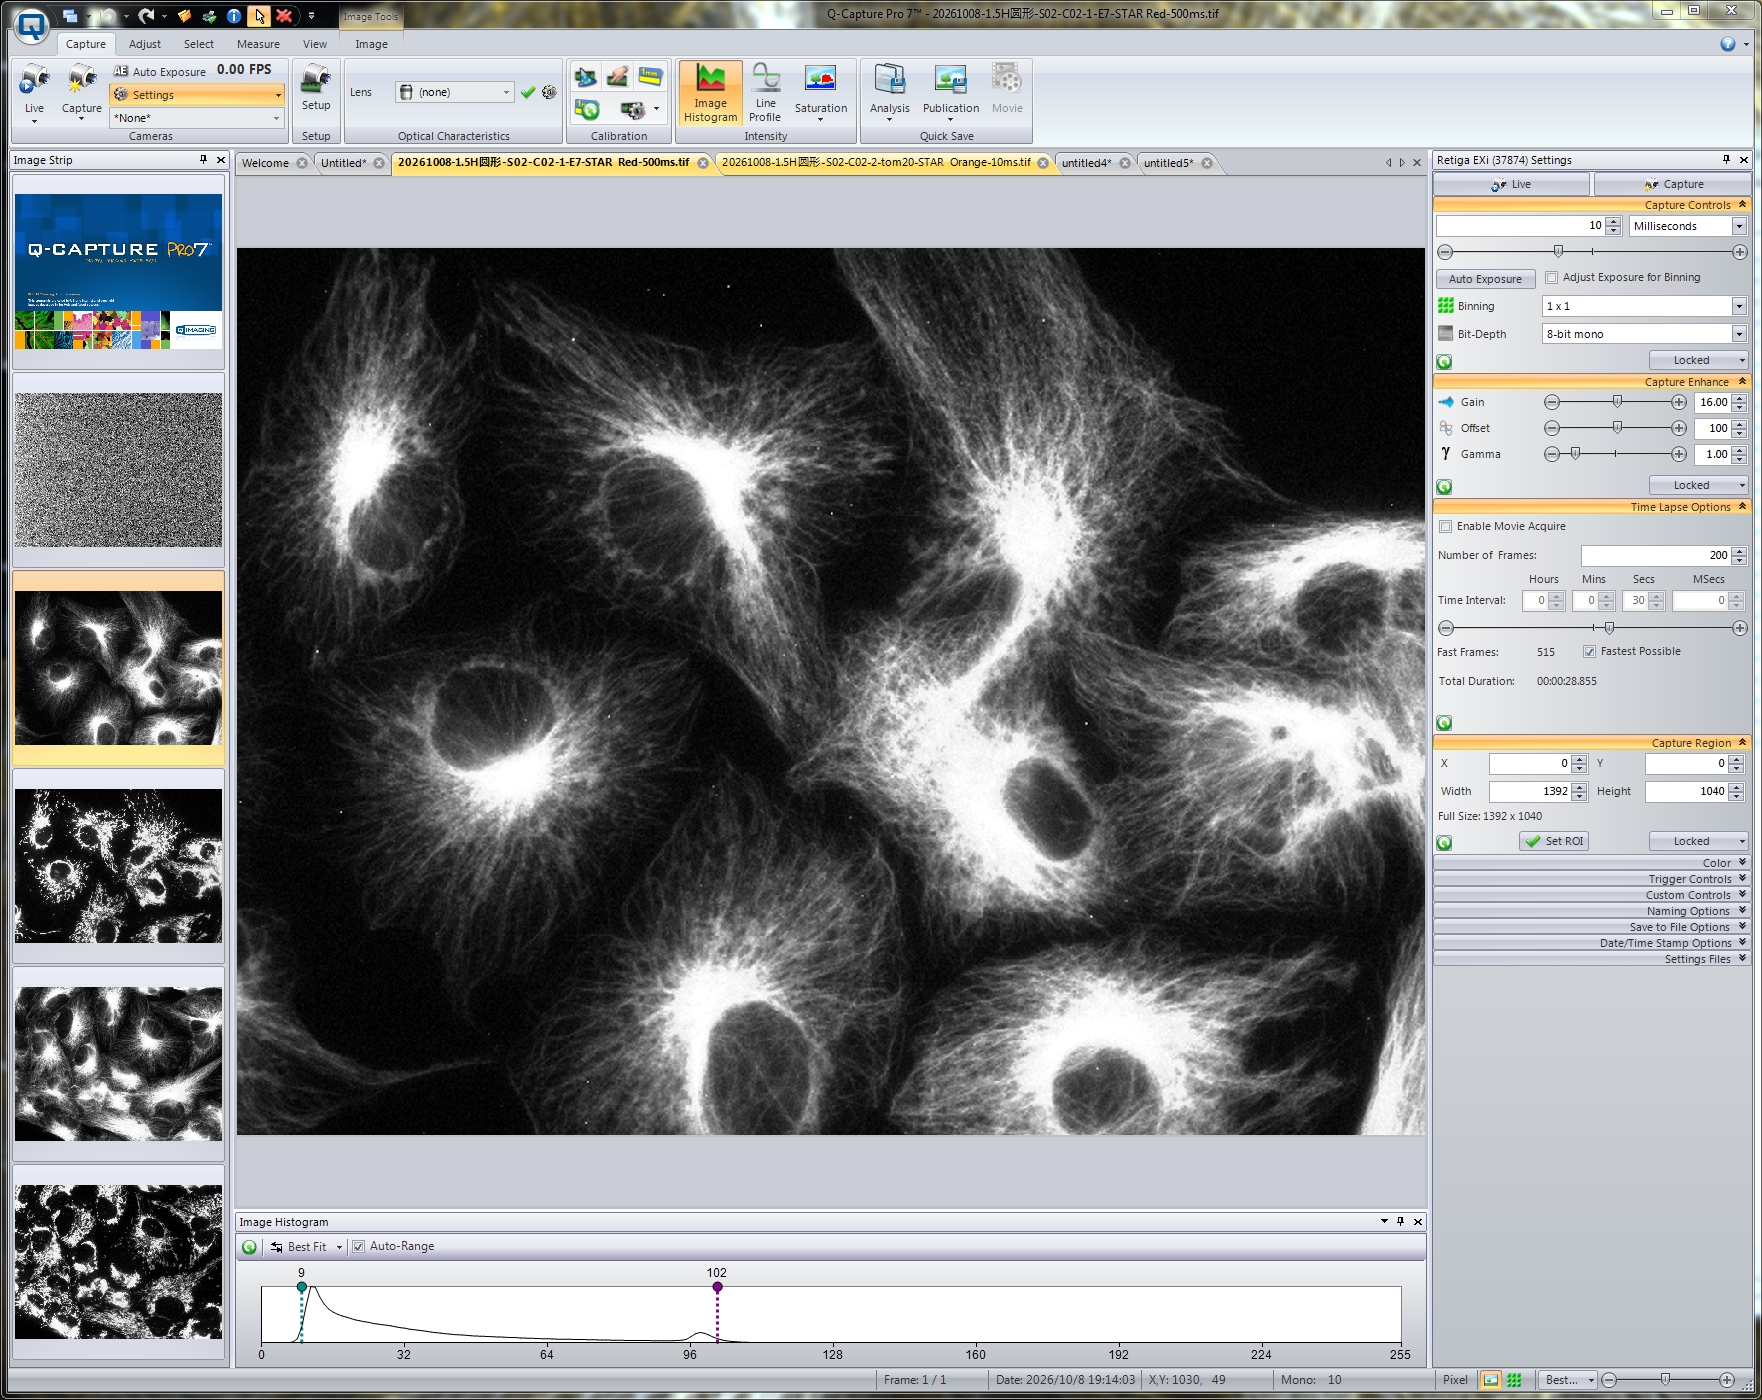Click the Live button in Retiga settings
The height and width of the screenshot is (1400, 1762).
[x=1511, y=185]
